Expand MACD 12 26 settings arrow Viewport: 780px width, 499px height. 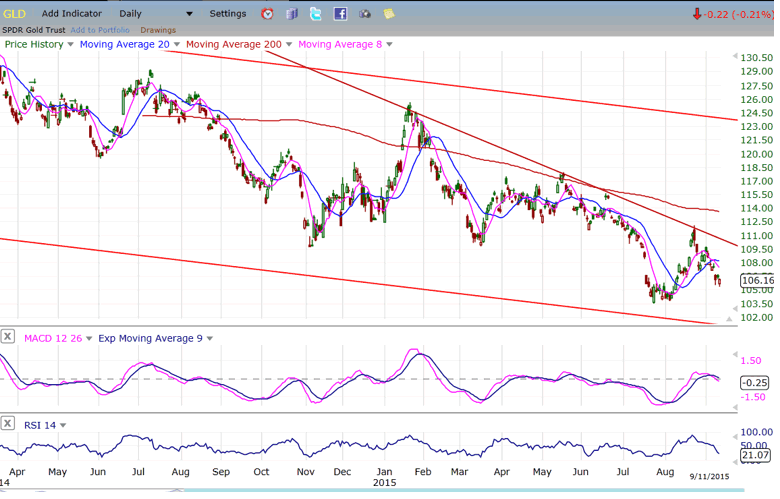coord(90,339)
